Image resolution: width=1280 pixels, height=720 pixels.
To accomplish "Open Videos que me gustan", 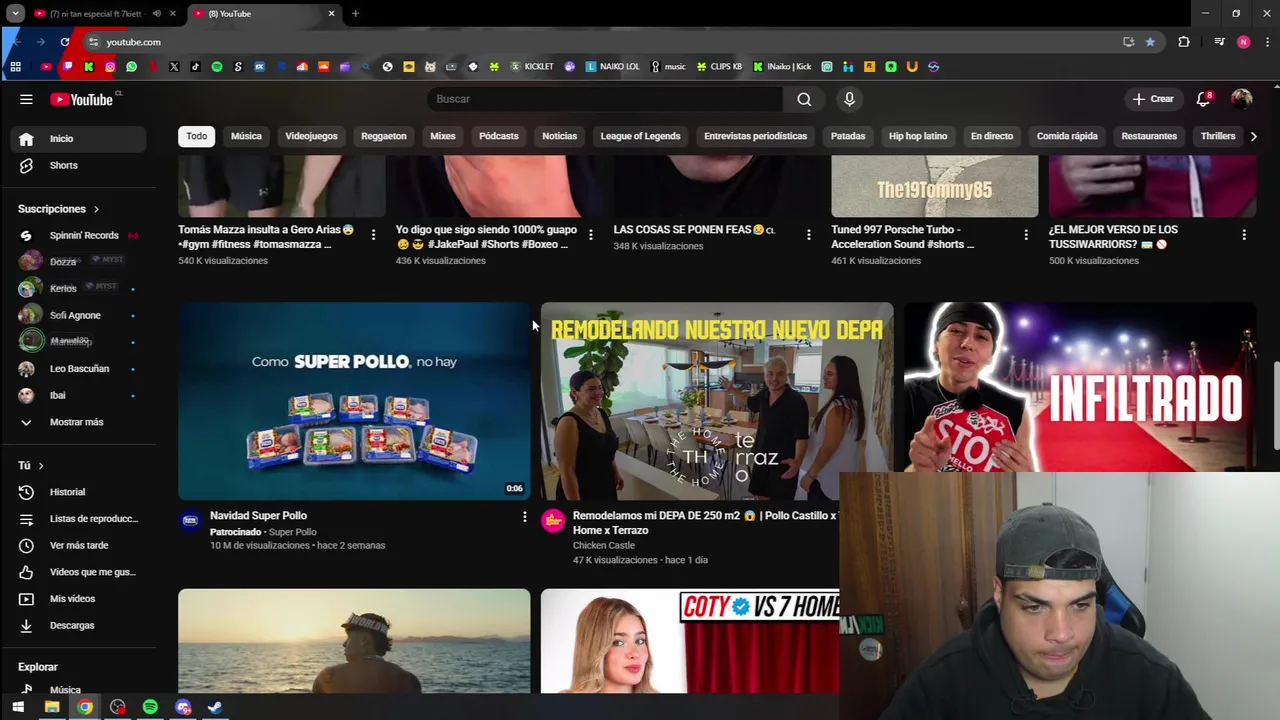I will (77, 572).
